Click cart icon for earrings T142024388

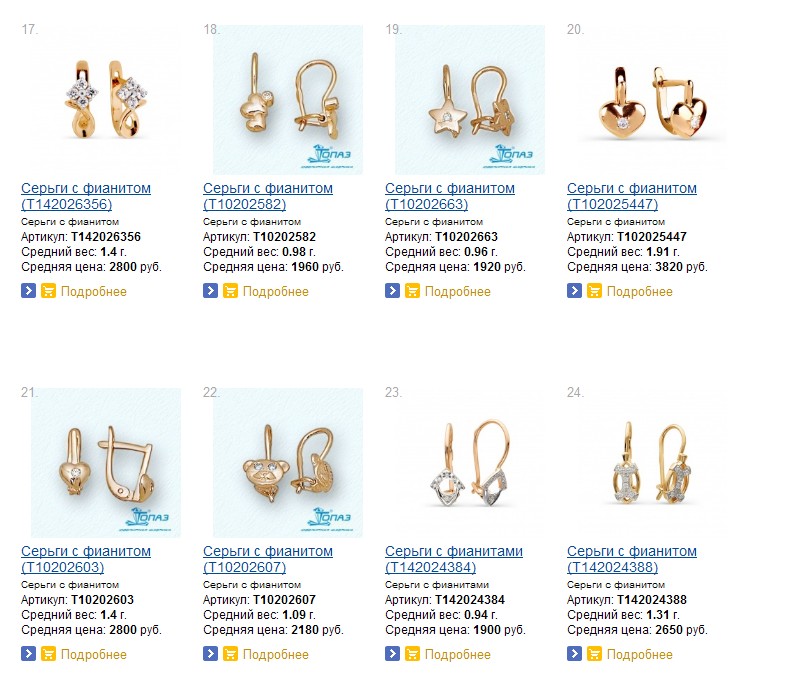594,653
